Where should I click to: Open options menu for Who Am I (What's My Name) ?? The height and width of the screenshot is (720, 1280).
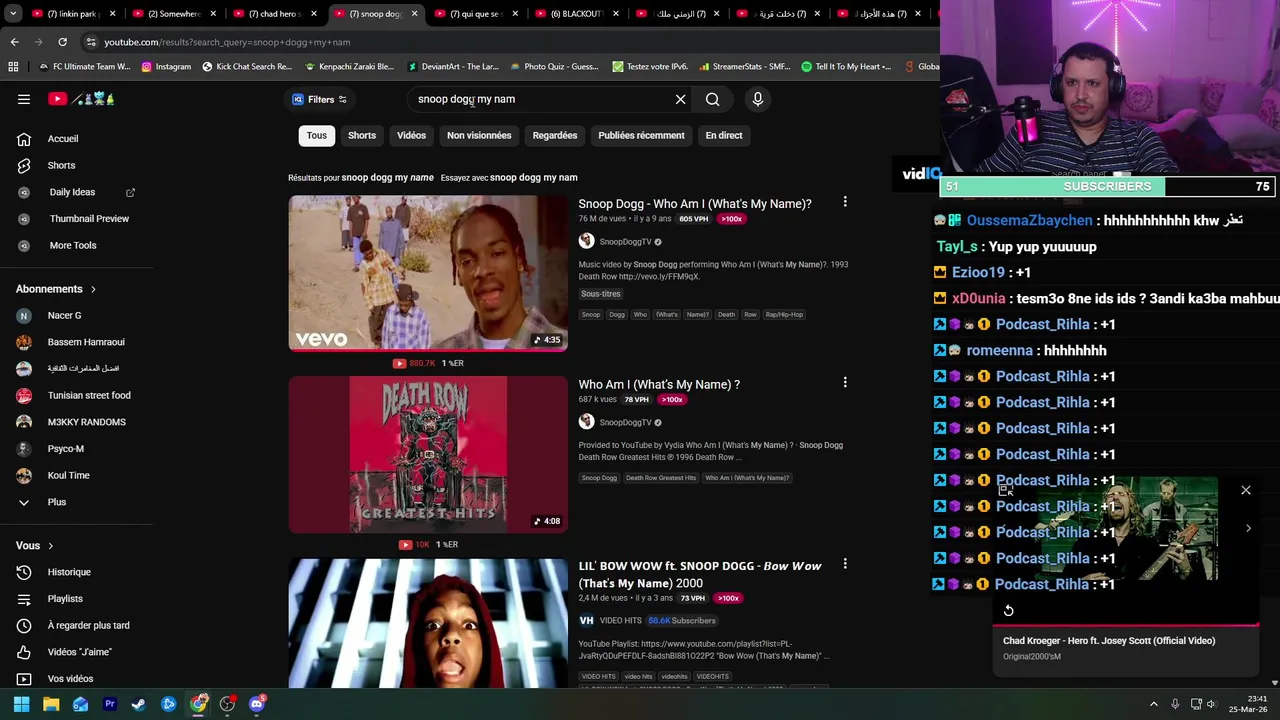click(x=845, y=383)
